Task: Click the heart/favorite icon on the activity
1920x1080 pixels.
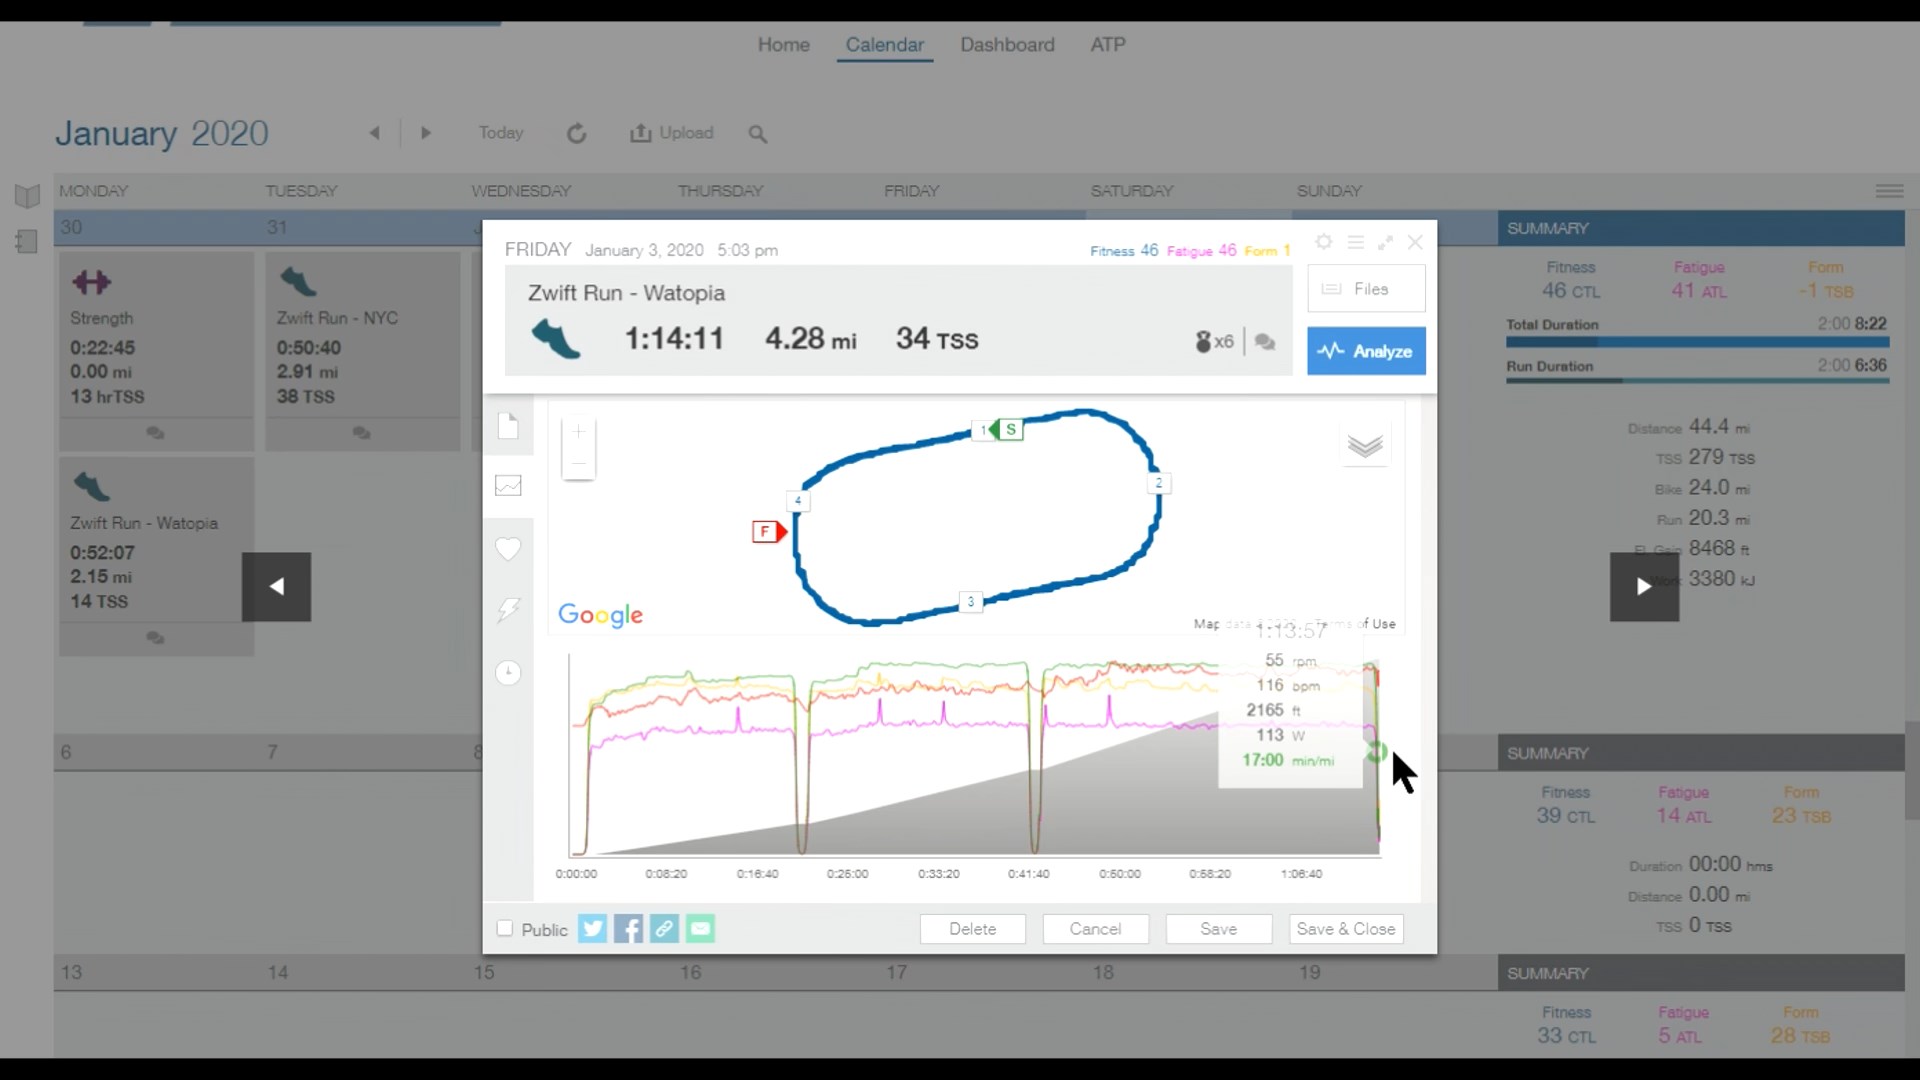Action: (x=509, y=547)
